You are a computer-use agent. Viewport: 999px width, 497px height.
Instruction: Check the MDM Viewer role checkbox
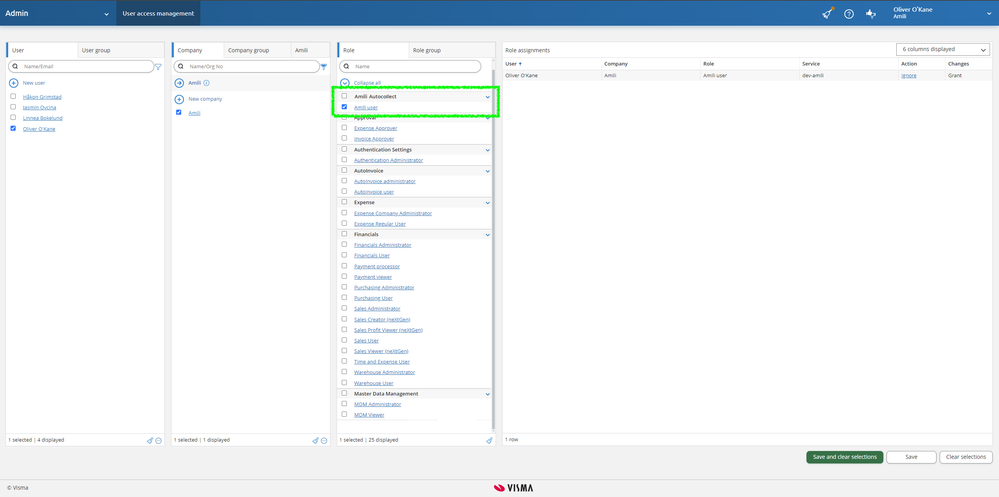pyautogui.click(x=345, y=414)
